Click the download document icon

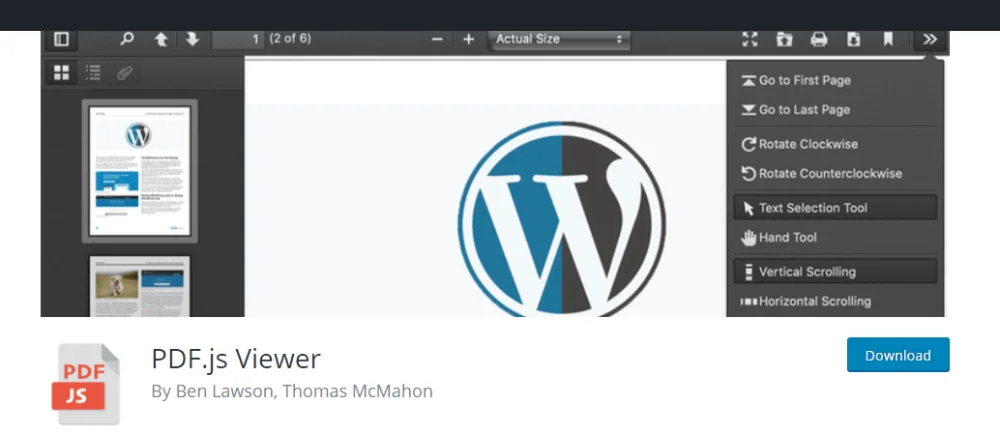click(x=853, y=40)
